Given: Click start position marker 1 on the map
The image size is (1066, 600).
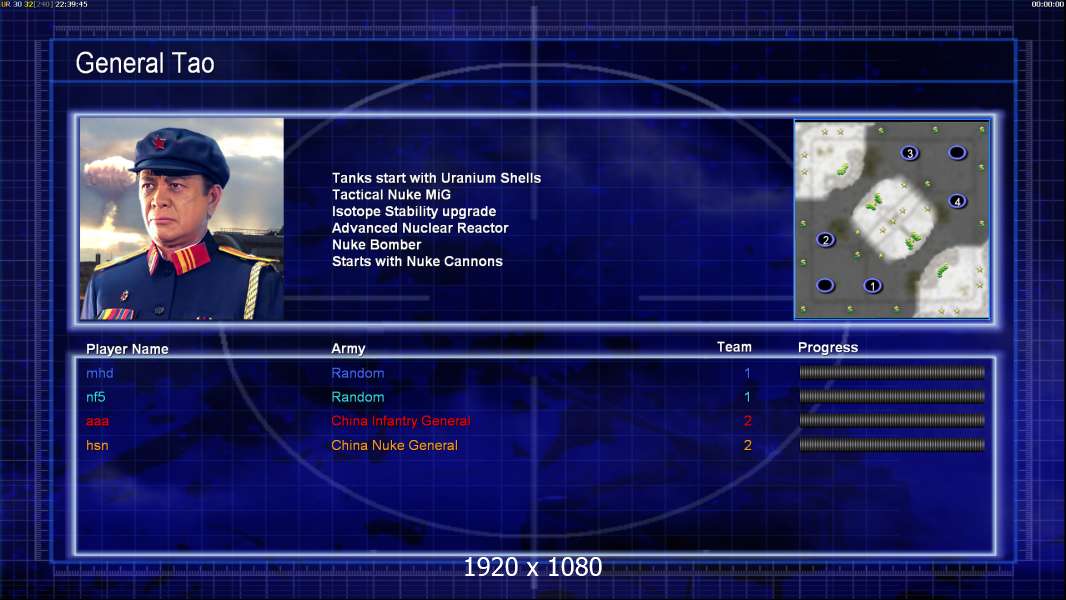Looking at the screenshot, I should click(x=873, y=286).
